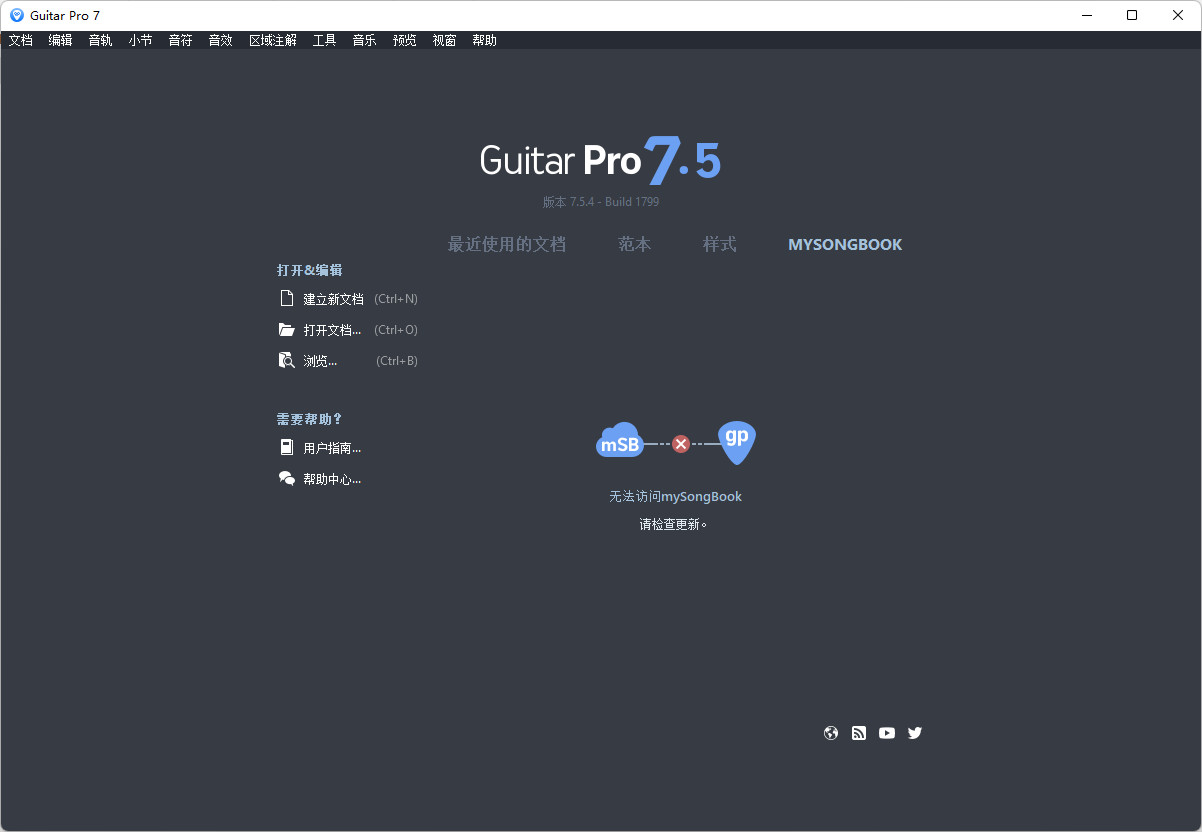The height and width of the screenshot is (832, 1202).
Task: Click the 打开文档... link
Action: coord(333,330)
